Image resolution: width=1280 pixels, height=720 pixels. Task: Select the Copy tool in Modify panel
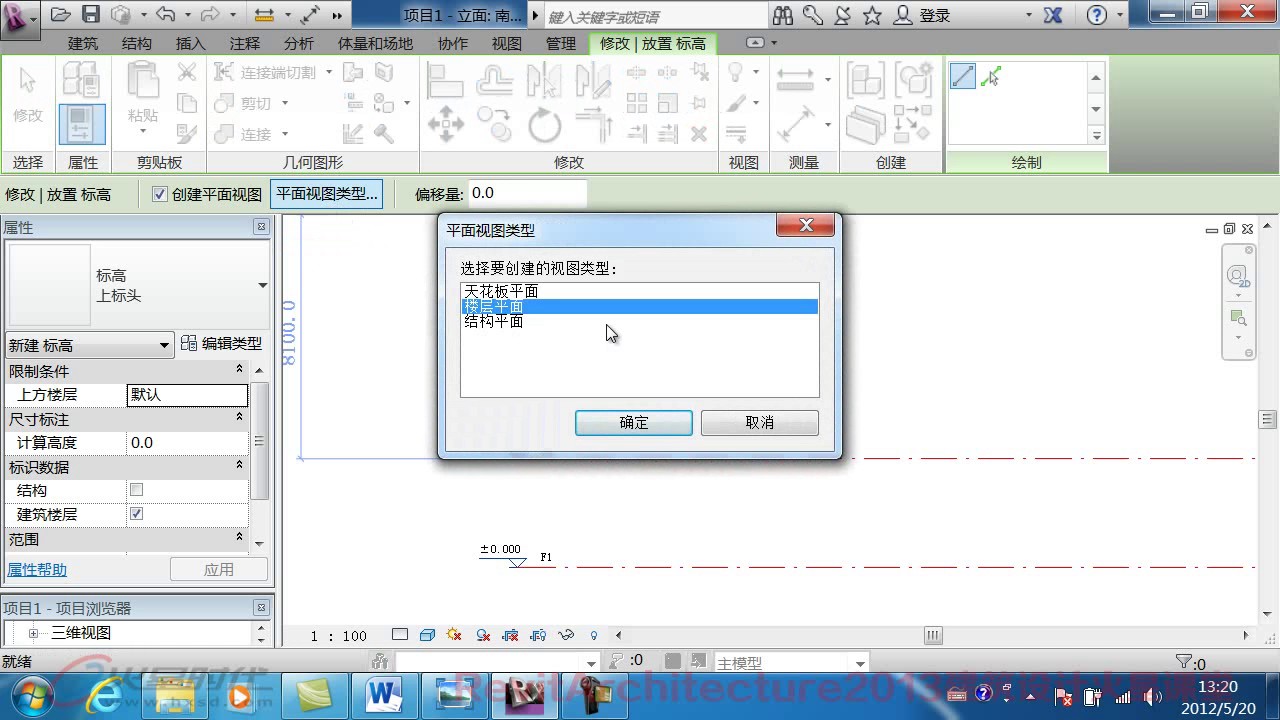pos(495,125)
